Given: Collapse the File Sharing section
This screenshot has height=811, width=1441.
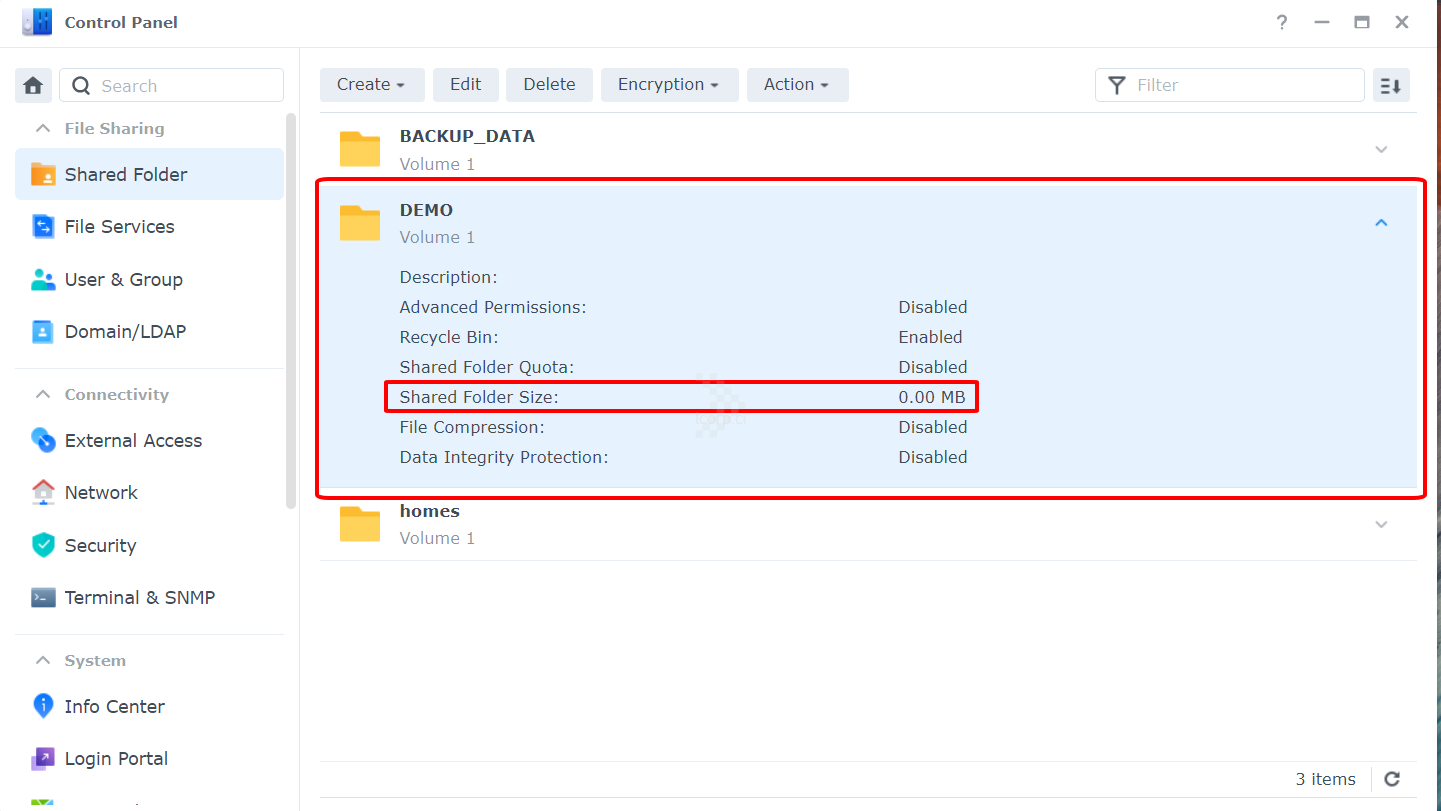Looking at the screenshot, I should pyautogui.click(x=43, y=128).
